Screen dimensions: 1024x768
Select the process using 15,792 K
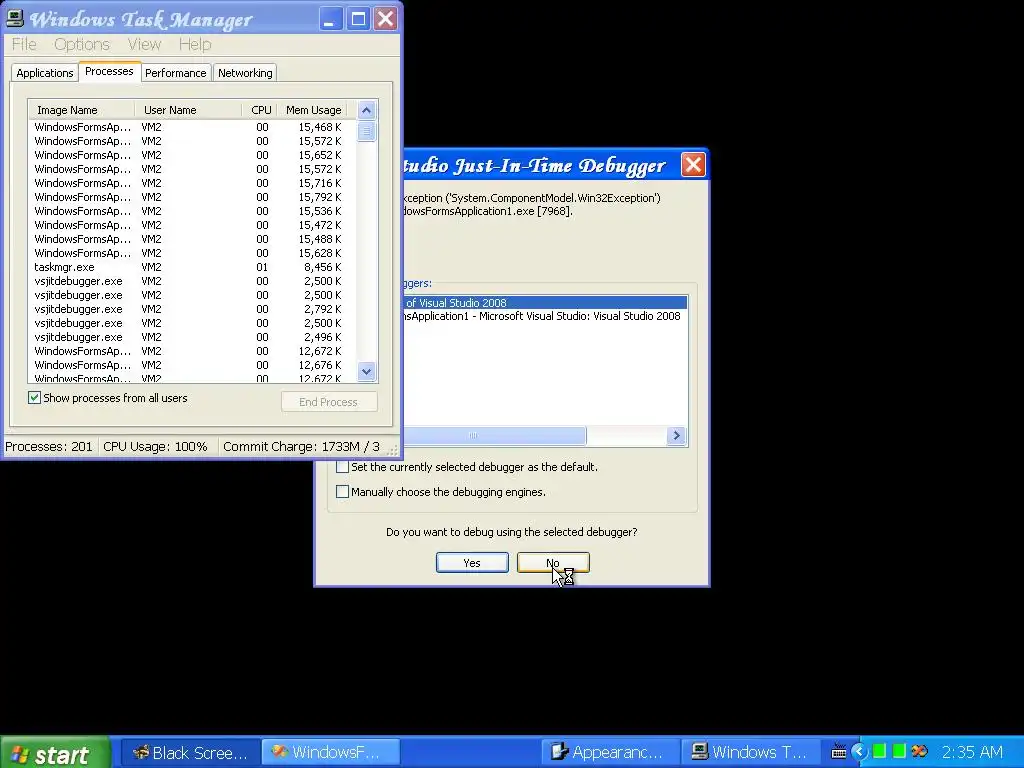(192, 197)
